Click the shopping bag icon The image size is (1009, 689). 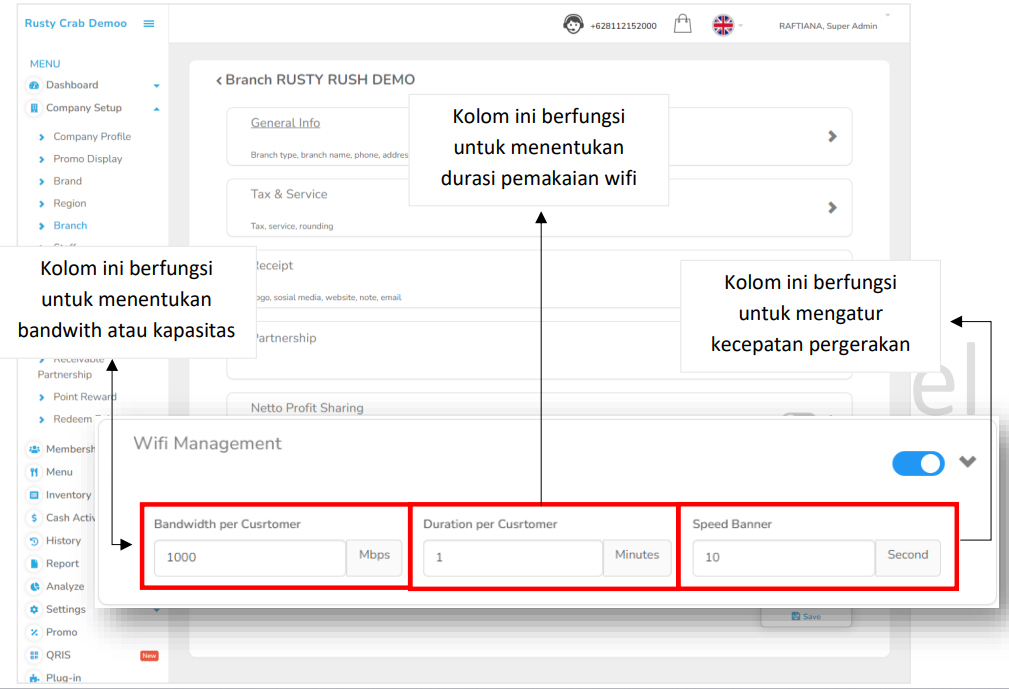point(683,24)
